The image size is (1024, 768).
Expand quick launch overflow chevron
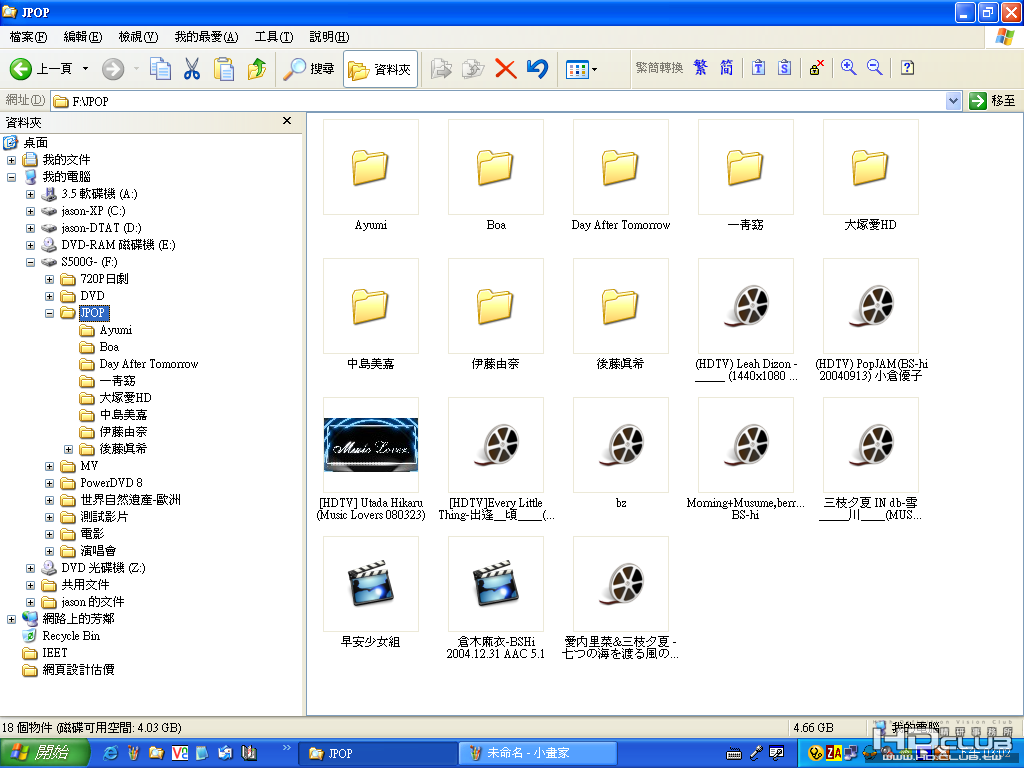(287, 748)
